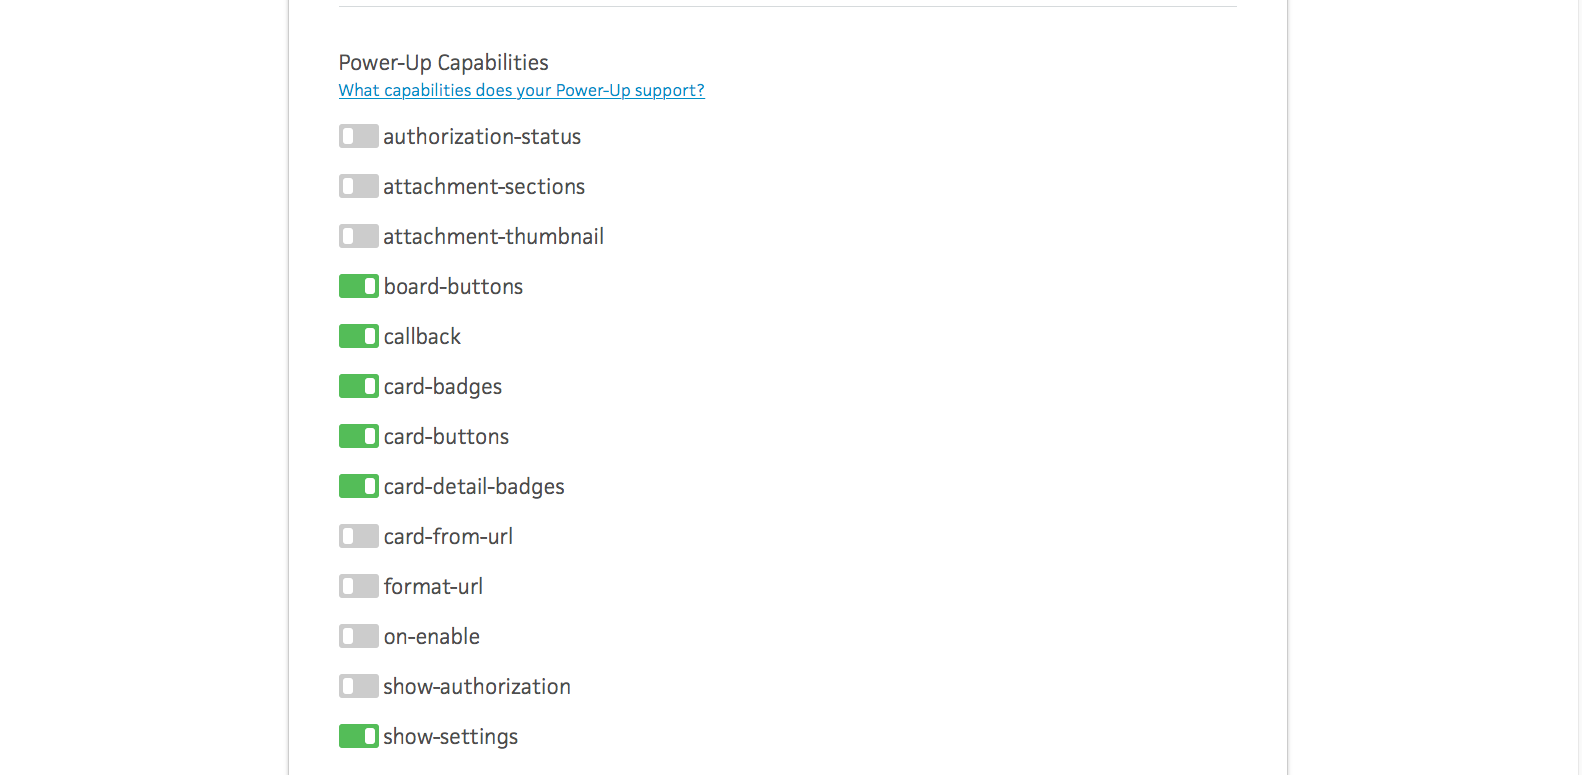Switch on show-authorization capability
Screen dimensions: 1582x775
coord(358,686)
